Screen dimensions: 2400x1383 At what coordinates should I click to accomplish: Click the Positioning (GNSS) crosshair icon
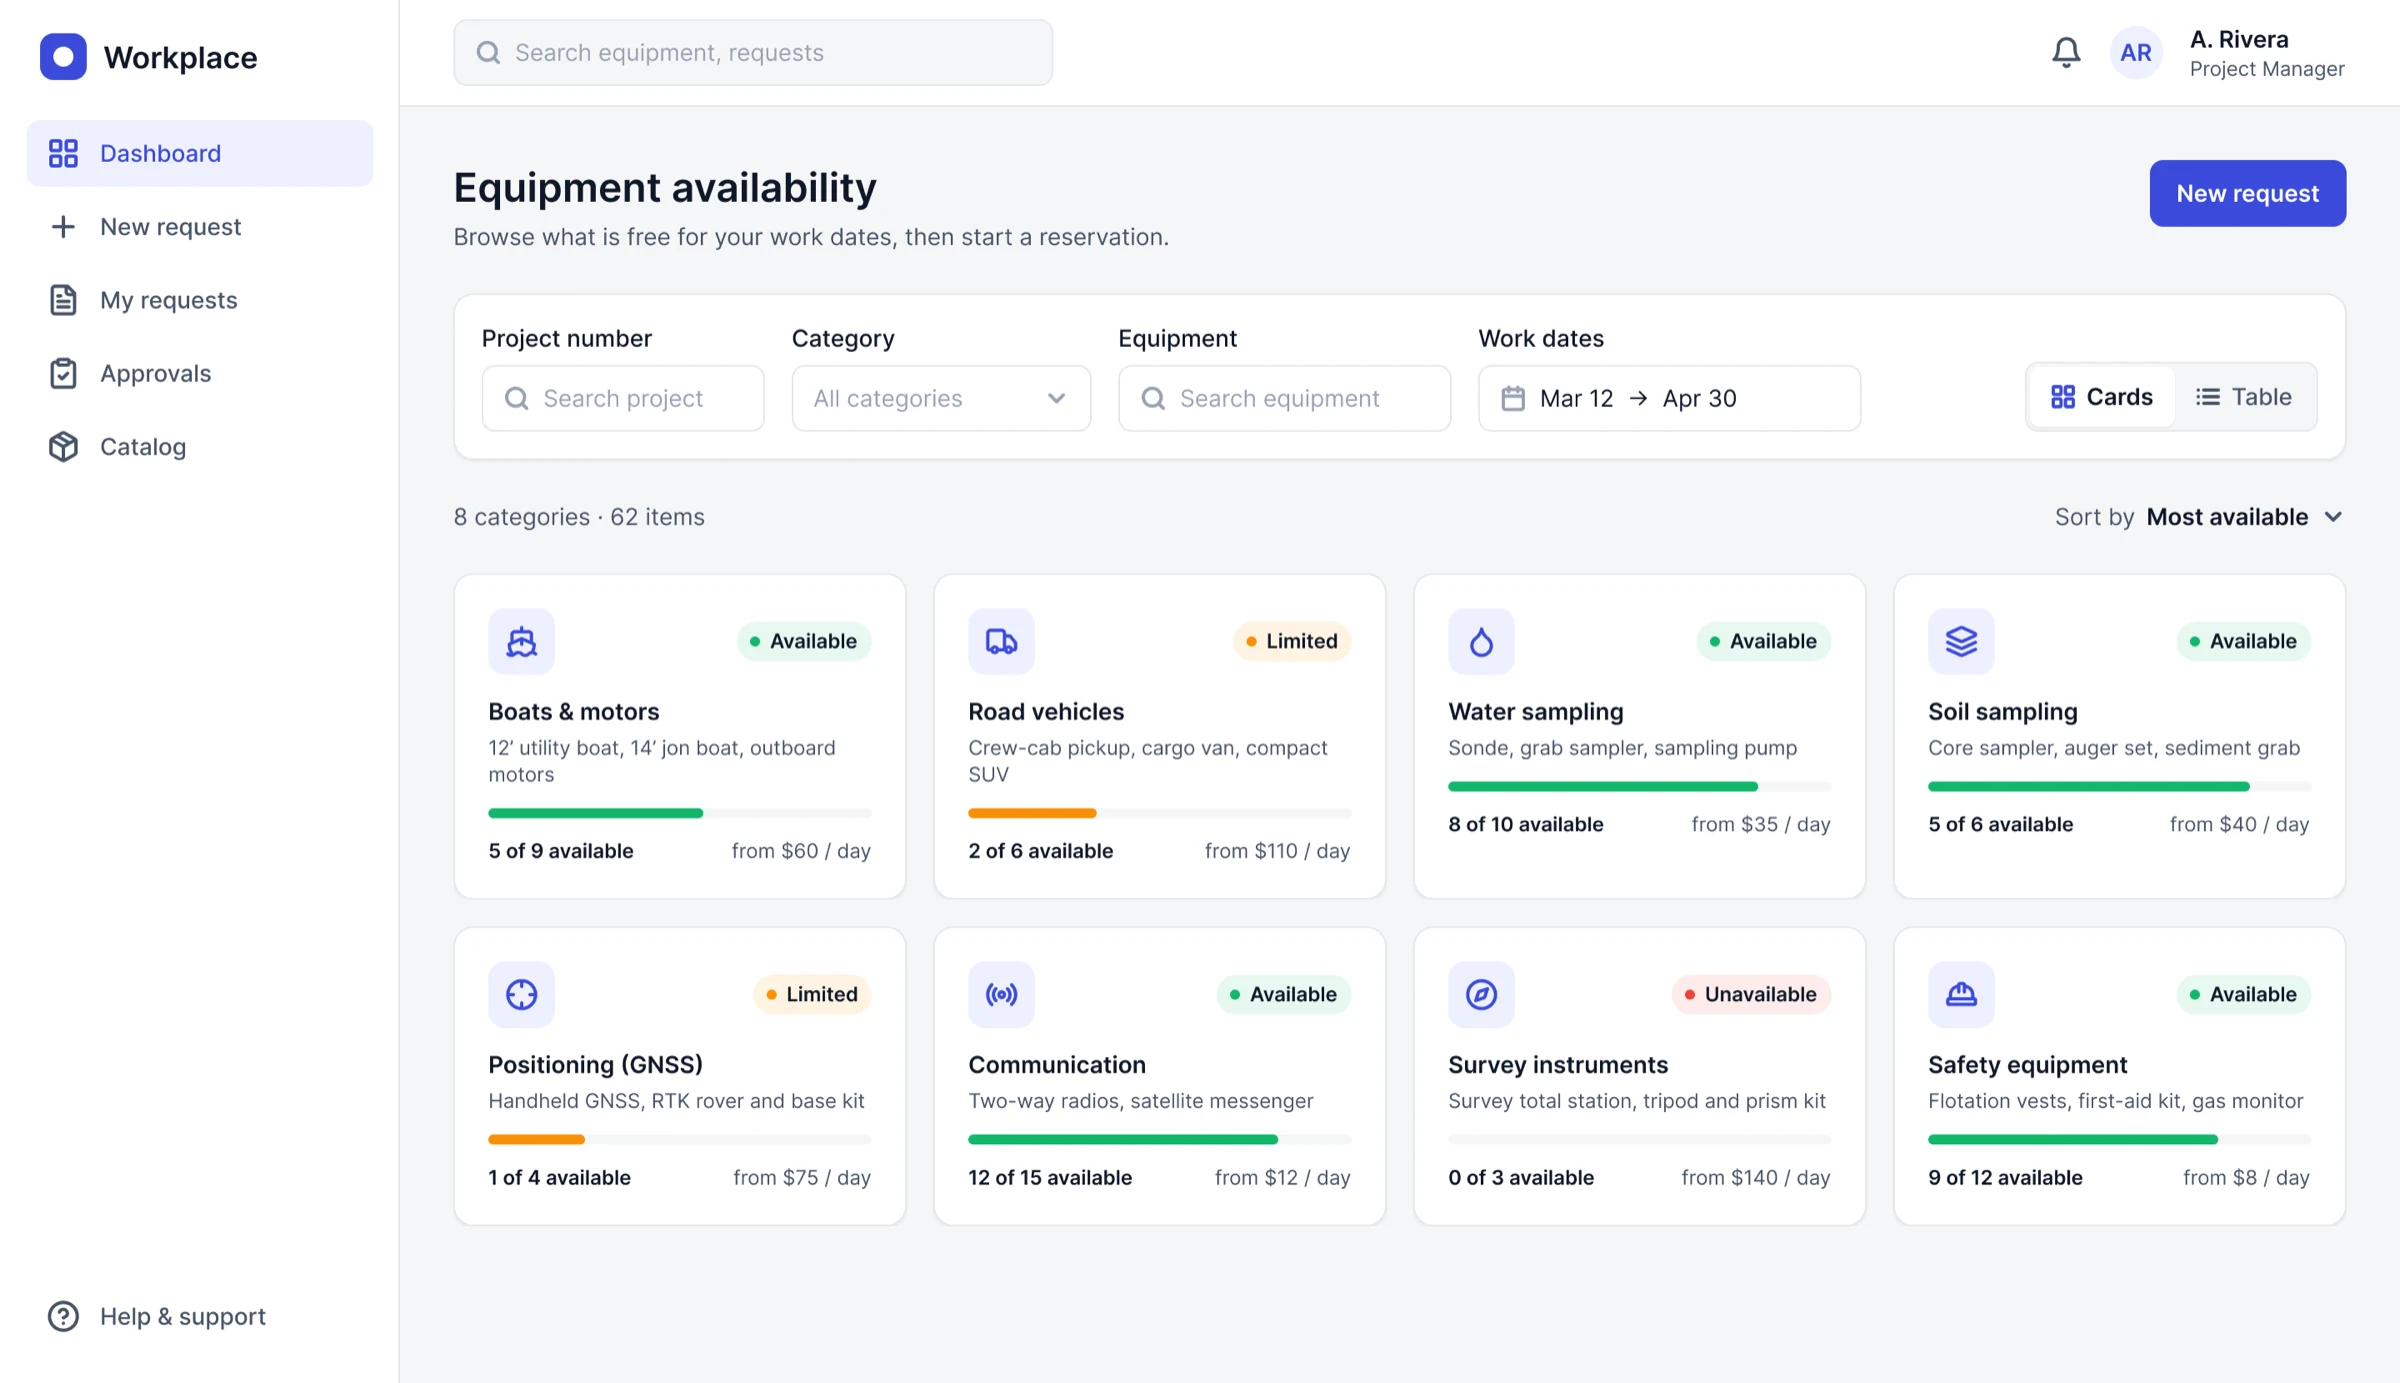pyautogui.click(x=521, y=994)
